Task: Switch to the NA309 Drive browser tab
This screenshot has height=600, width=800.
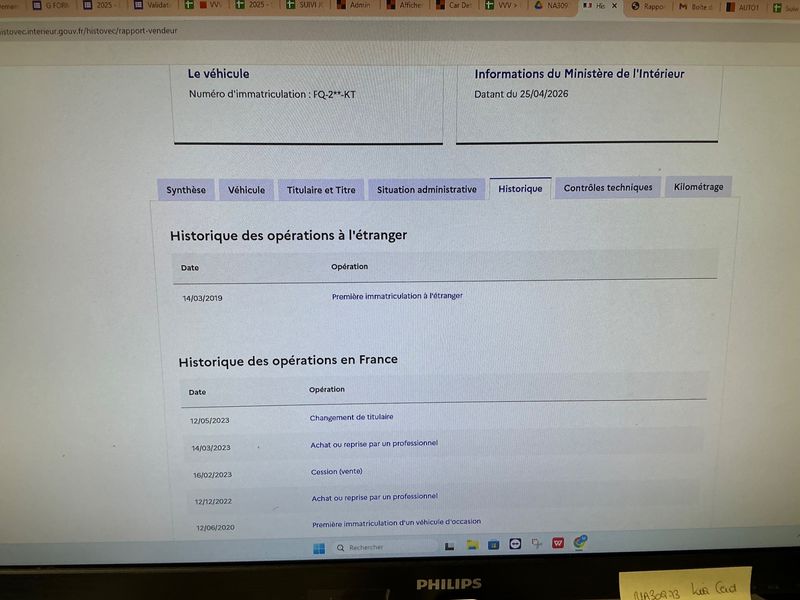Action: (x=551, y=5)
